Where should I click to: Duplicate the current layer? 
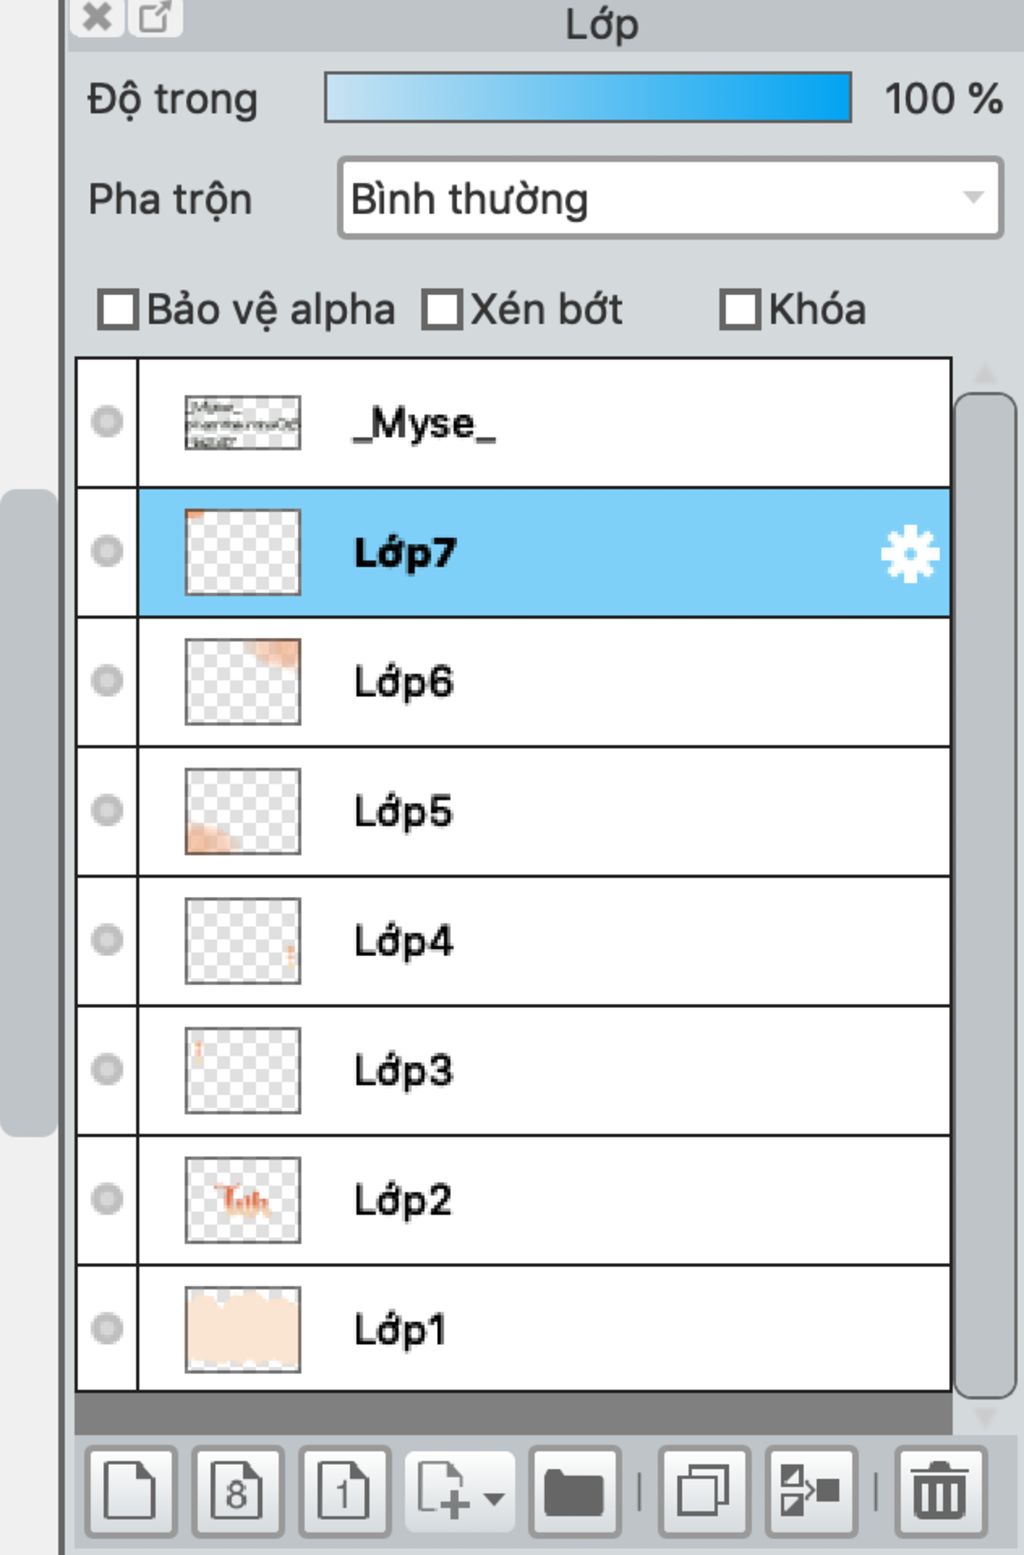pos(703,1491)
